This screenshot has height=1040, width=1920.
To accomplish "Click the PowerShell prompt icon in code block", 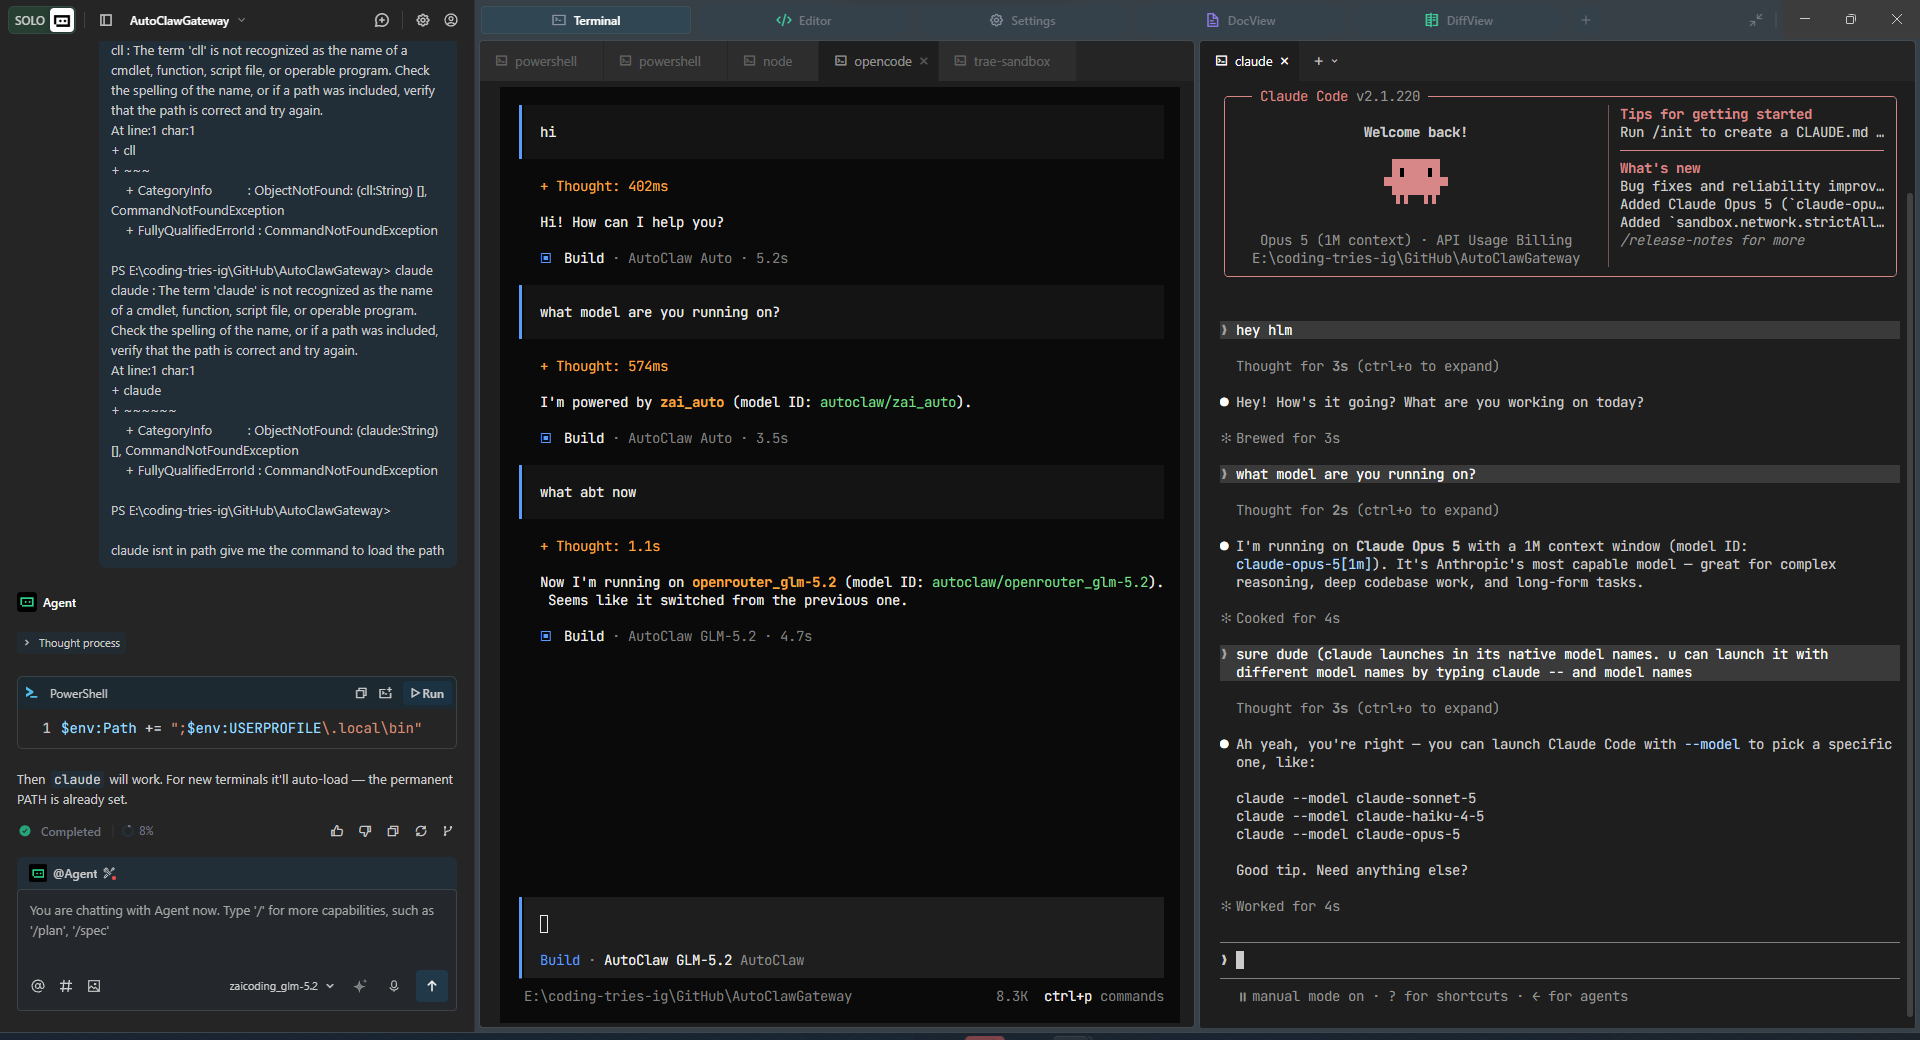I will pyautogui.click(x=32, y=693).
